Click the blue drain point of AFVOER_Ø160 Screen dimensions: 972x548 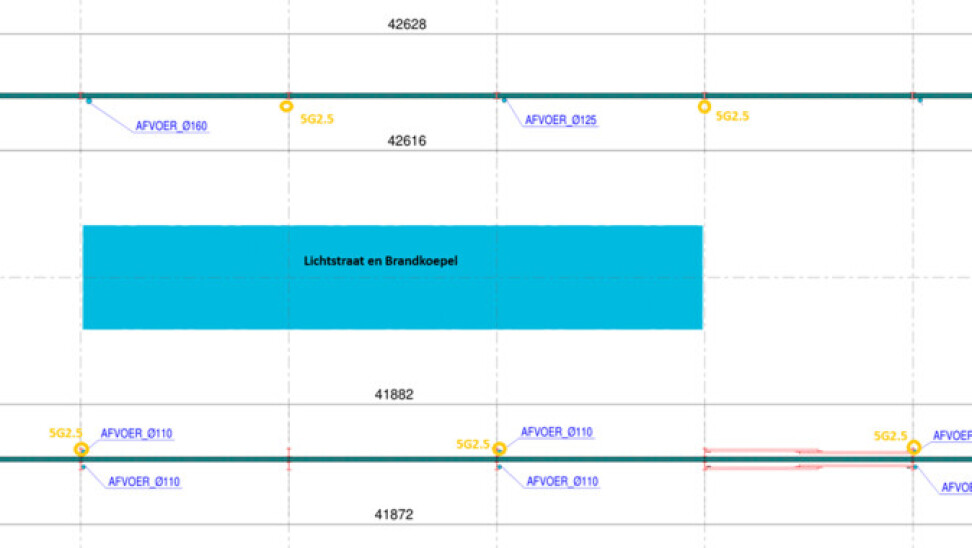[89, 101]
